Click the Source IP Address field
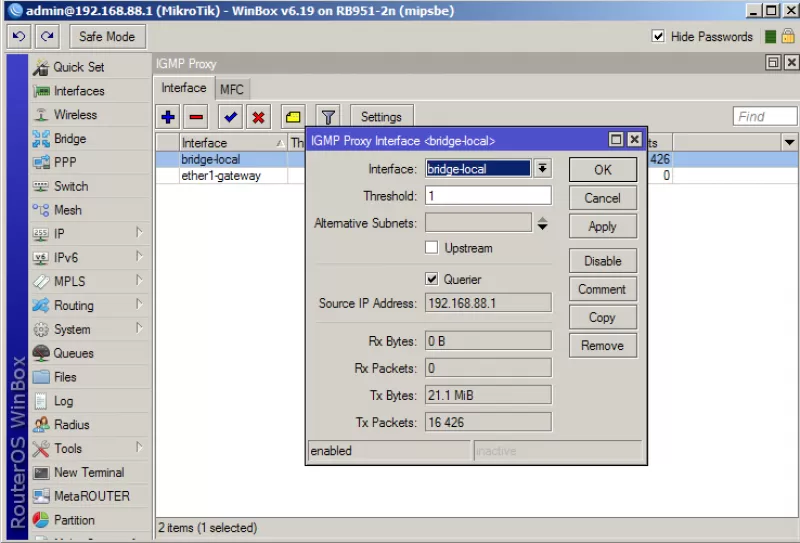This screenshot has width=800, height=543. tap(488, 303)
